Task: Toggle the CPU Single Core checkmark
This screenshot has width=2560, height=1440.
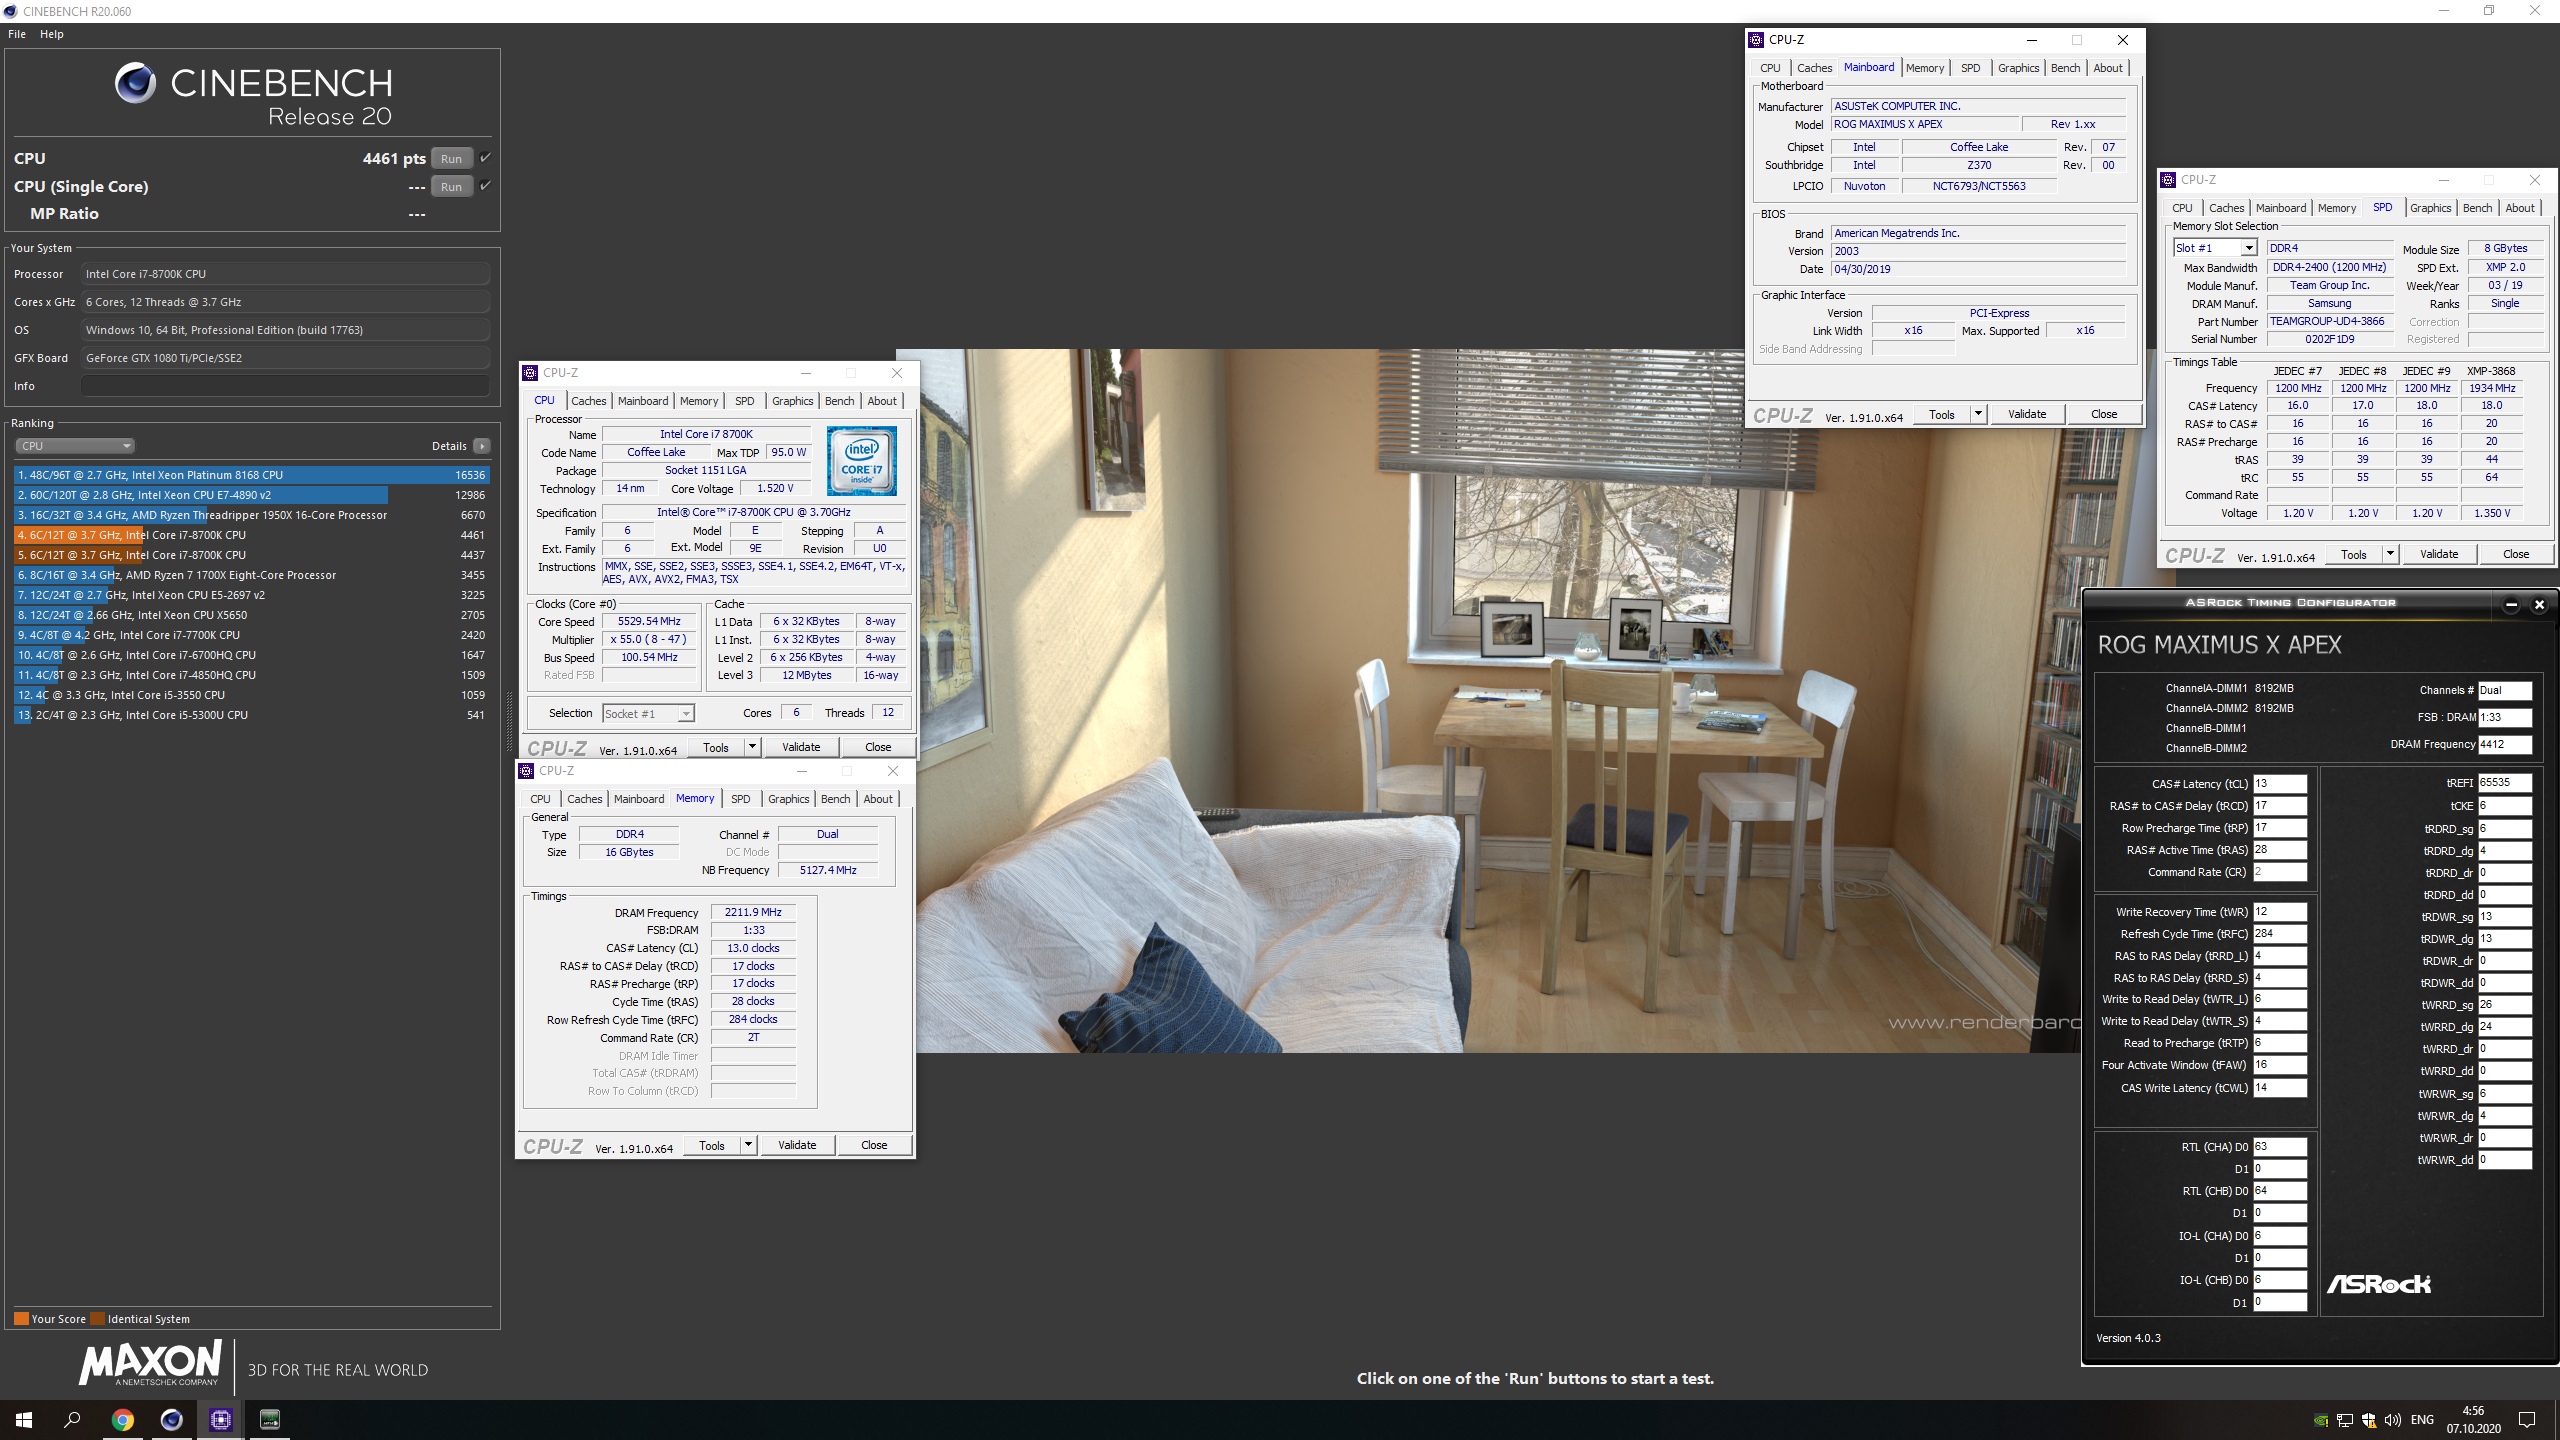Action: click(485, 185)
